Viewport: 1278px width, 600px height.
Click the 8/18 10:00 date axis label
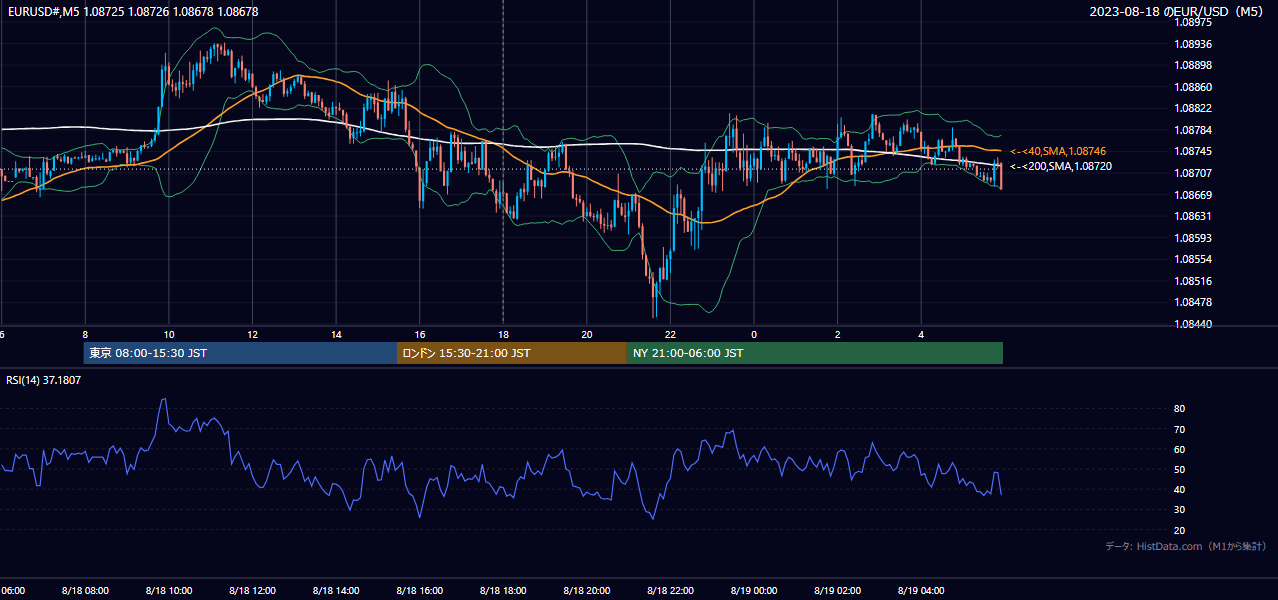[168, 590]
